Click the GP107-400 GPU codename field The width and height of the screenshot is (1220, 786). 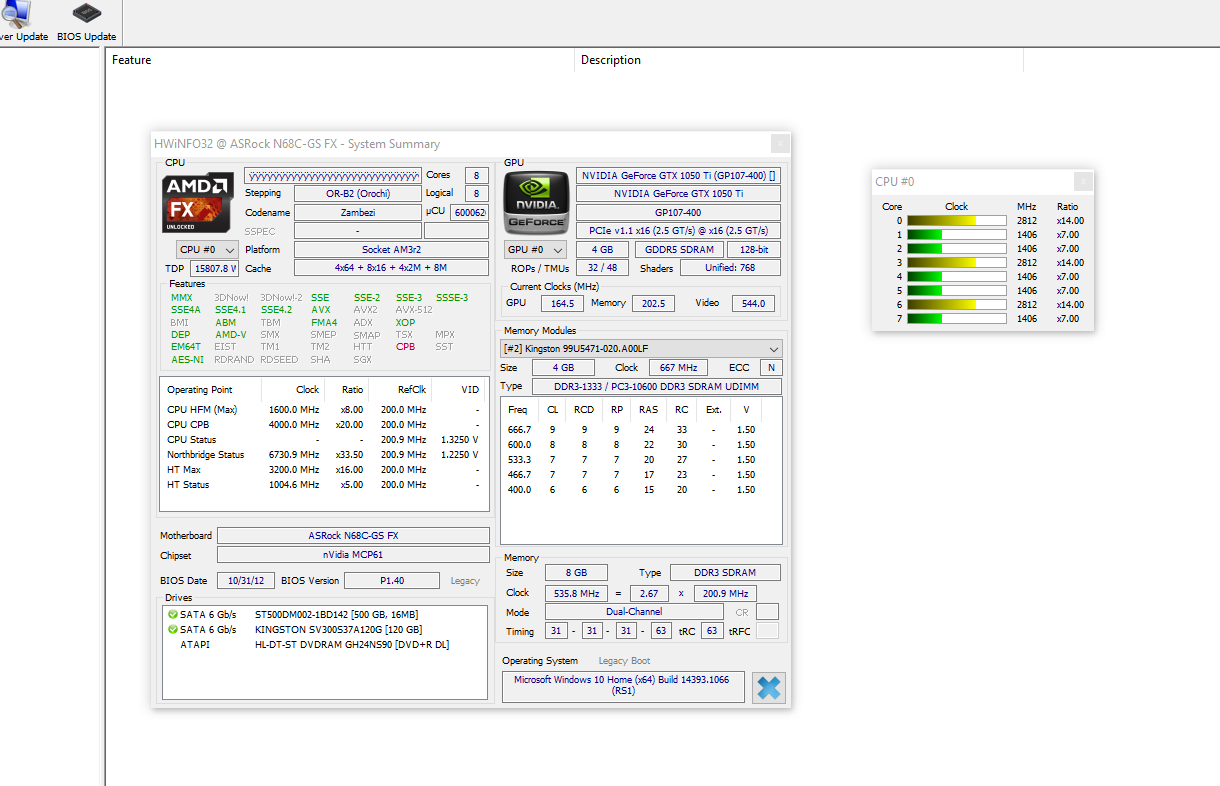coord(678,213)
